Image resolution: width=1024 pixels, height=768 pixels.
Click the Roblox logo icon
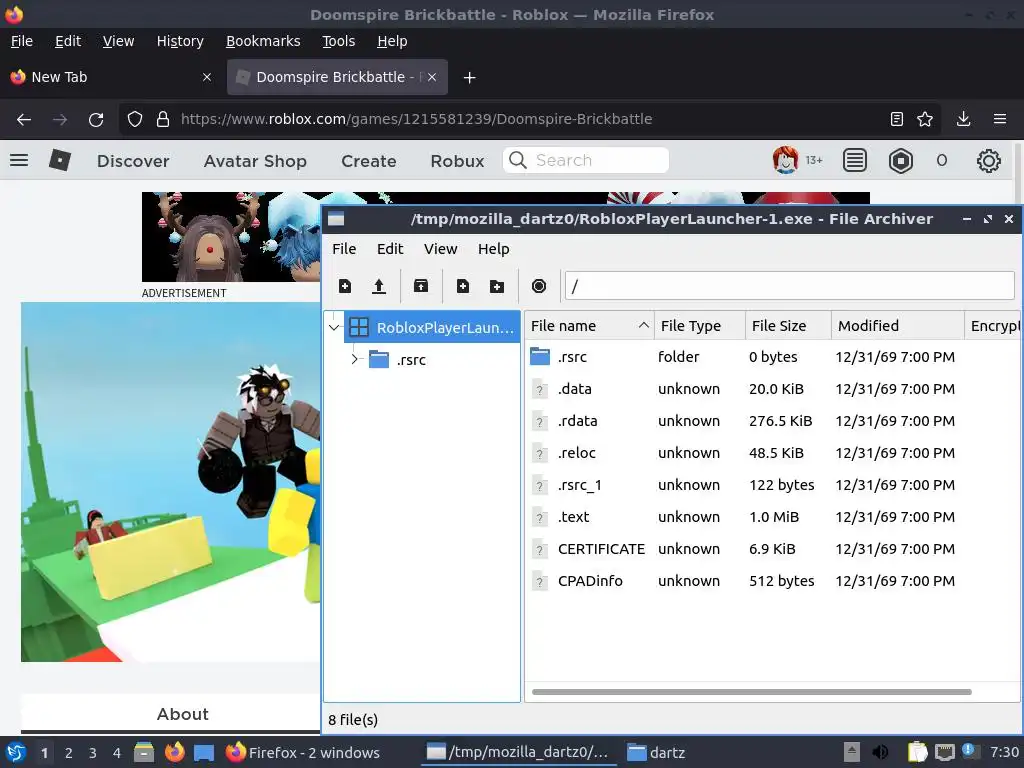point(59,160)
